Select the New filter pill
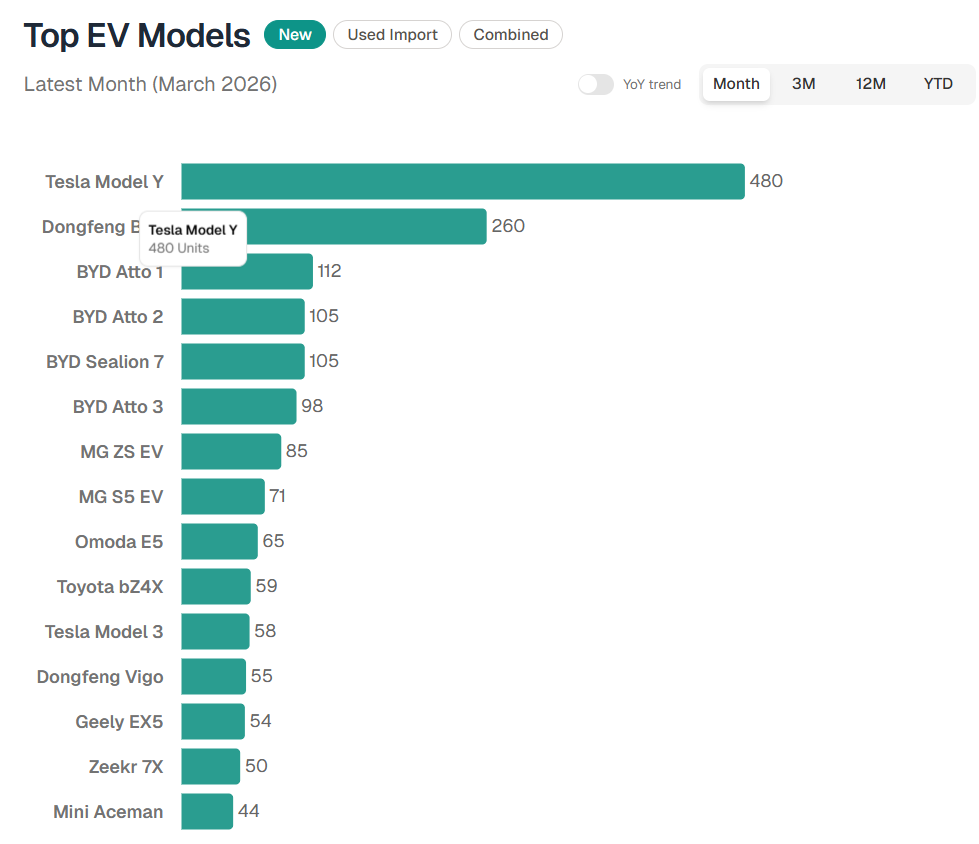 [x=295, y=35]
